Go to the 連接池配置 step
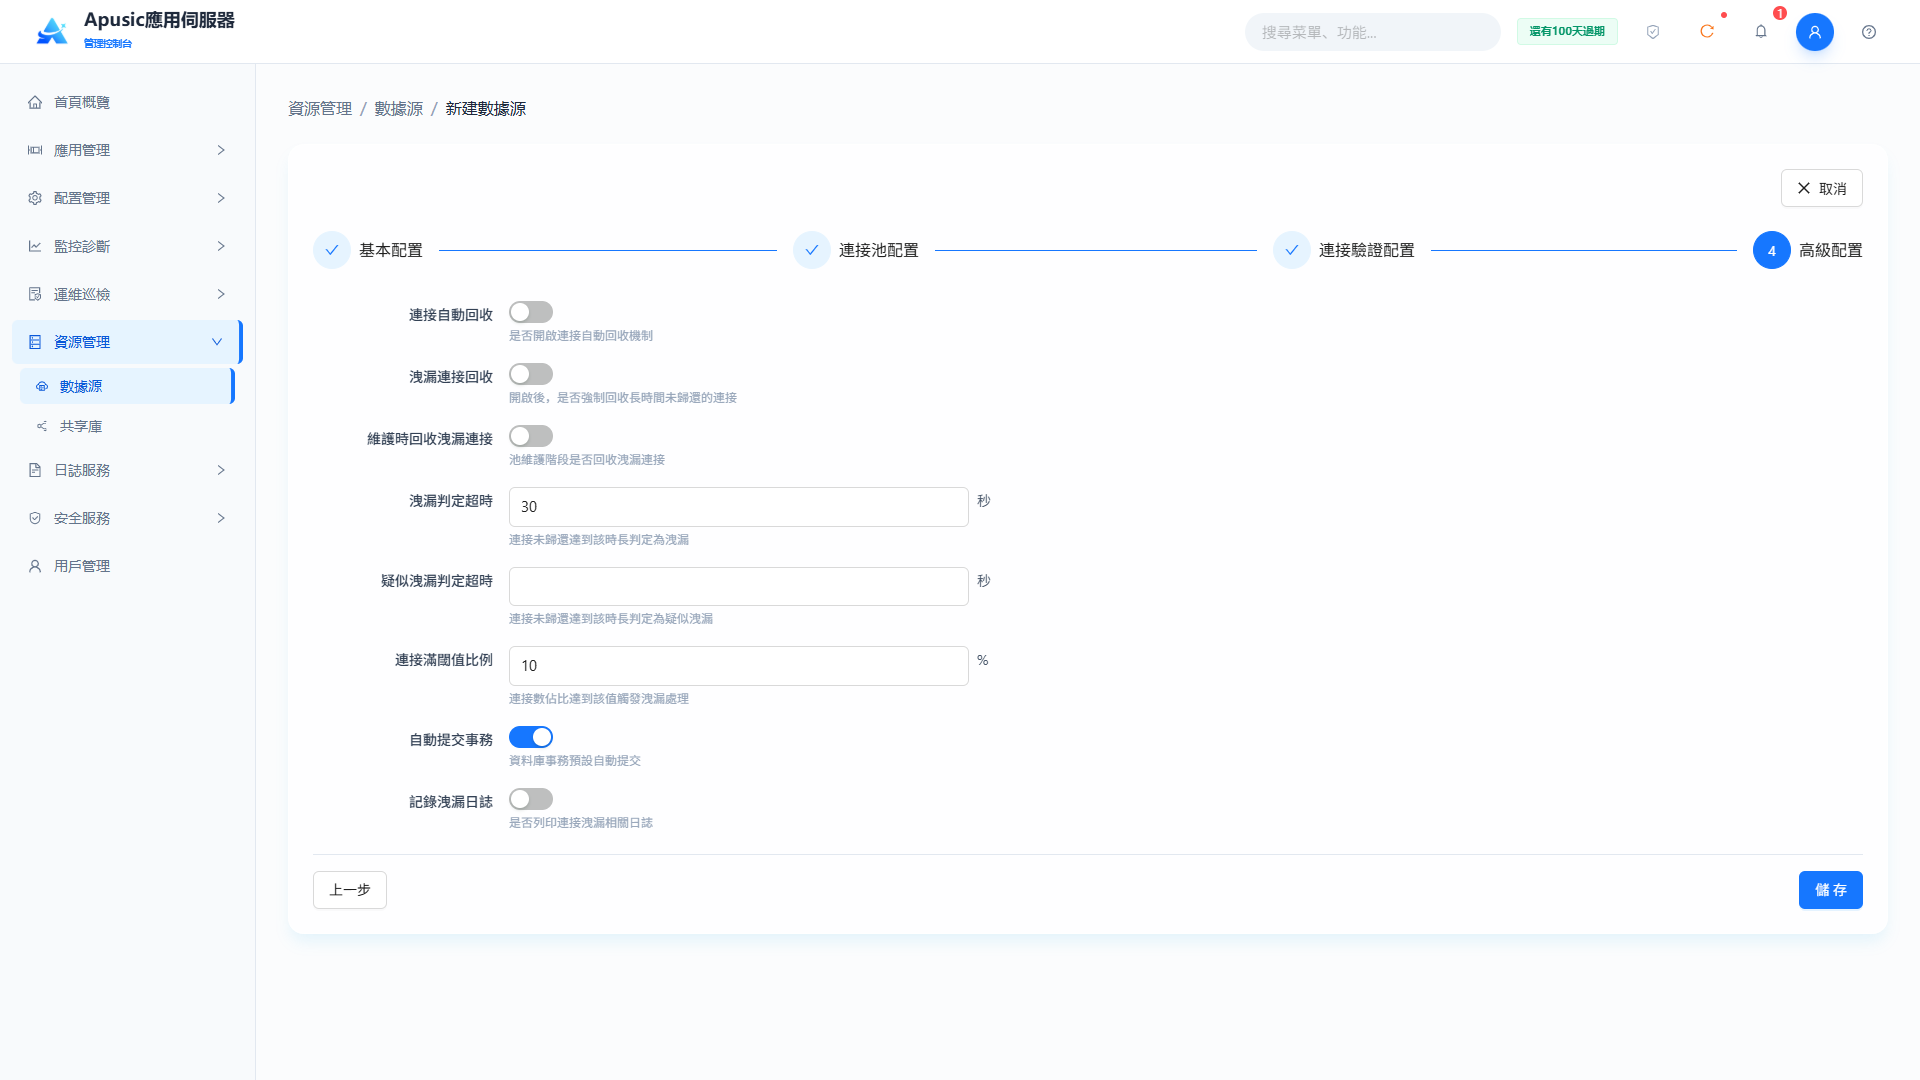Screen dimensions: 1920x1080 [856, 250]
